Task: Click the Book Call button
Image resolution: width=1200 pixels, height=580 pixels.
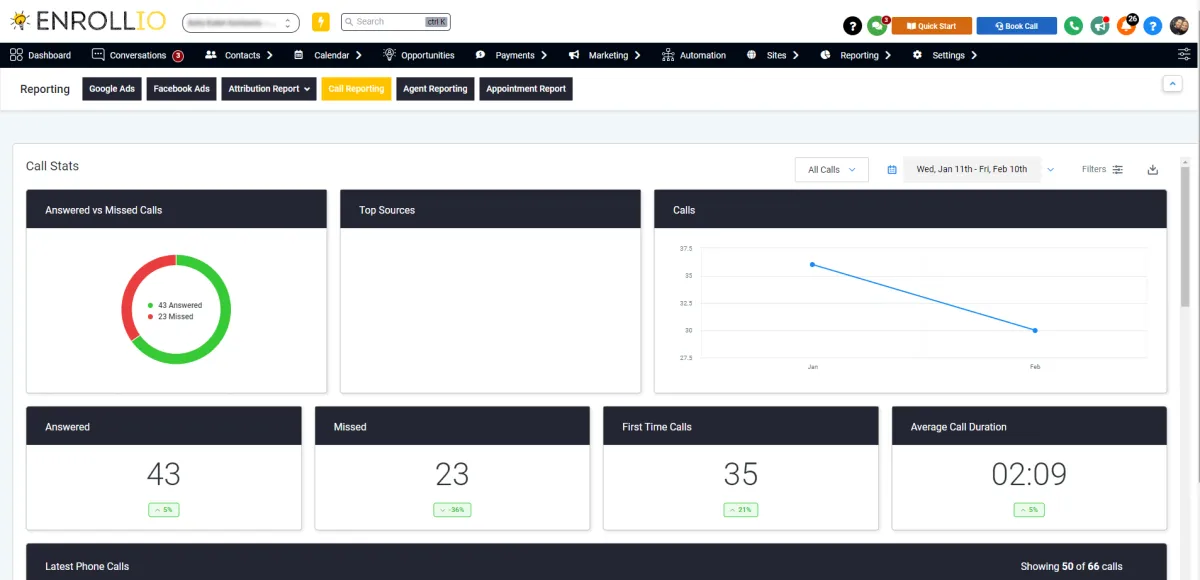Action: pos(1017,26)
